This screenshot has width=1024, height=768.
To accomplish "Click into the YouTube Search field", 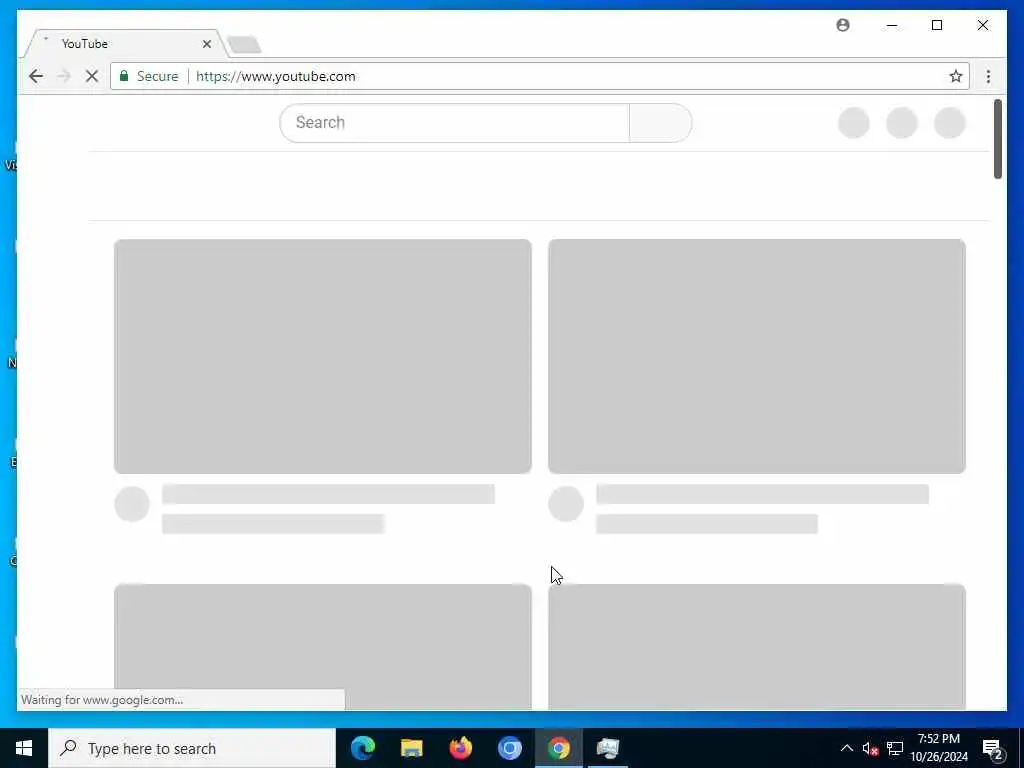I will [x=455, y=123].
